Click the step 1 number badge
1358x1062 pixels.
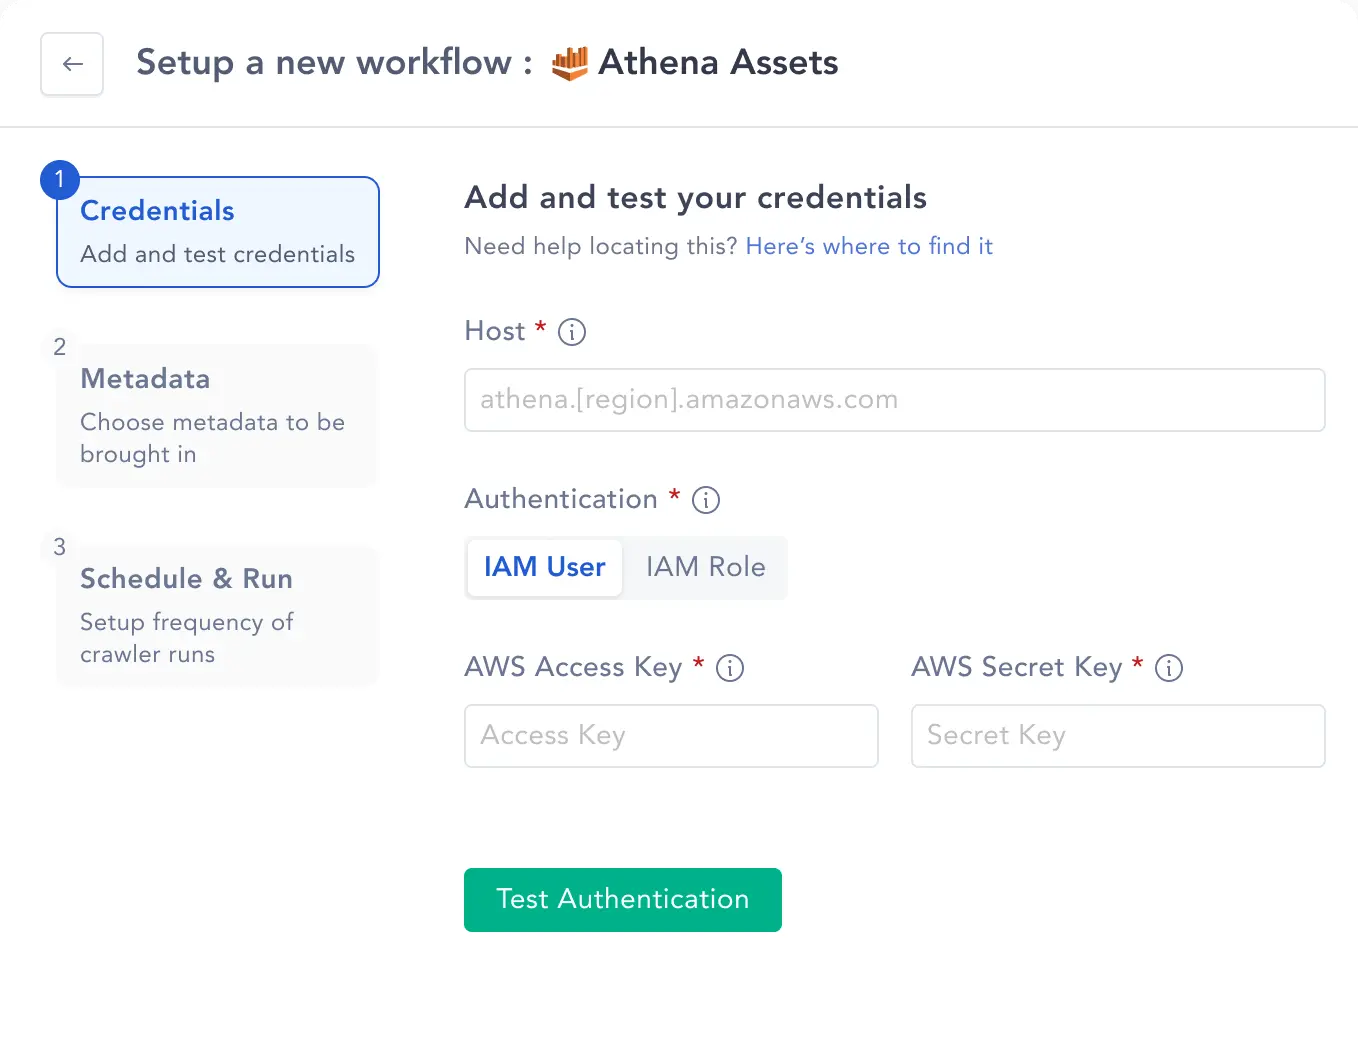tap(60, 180)
